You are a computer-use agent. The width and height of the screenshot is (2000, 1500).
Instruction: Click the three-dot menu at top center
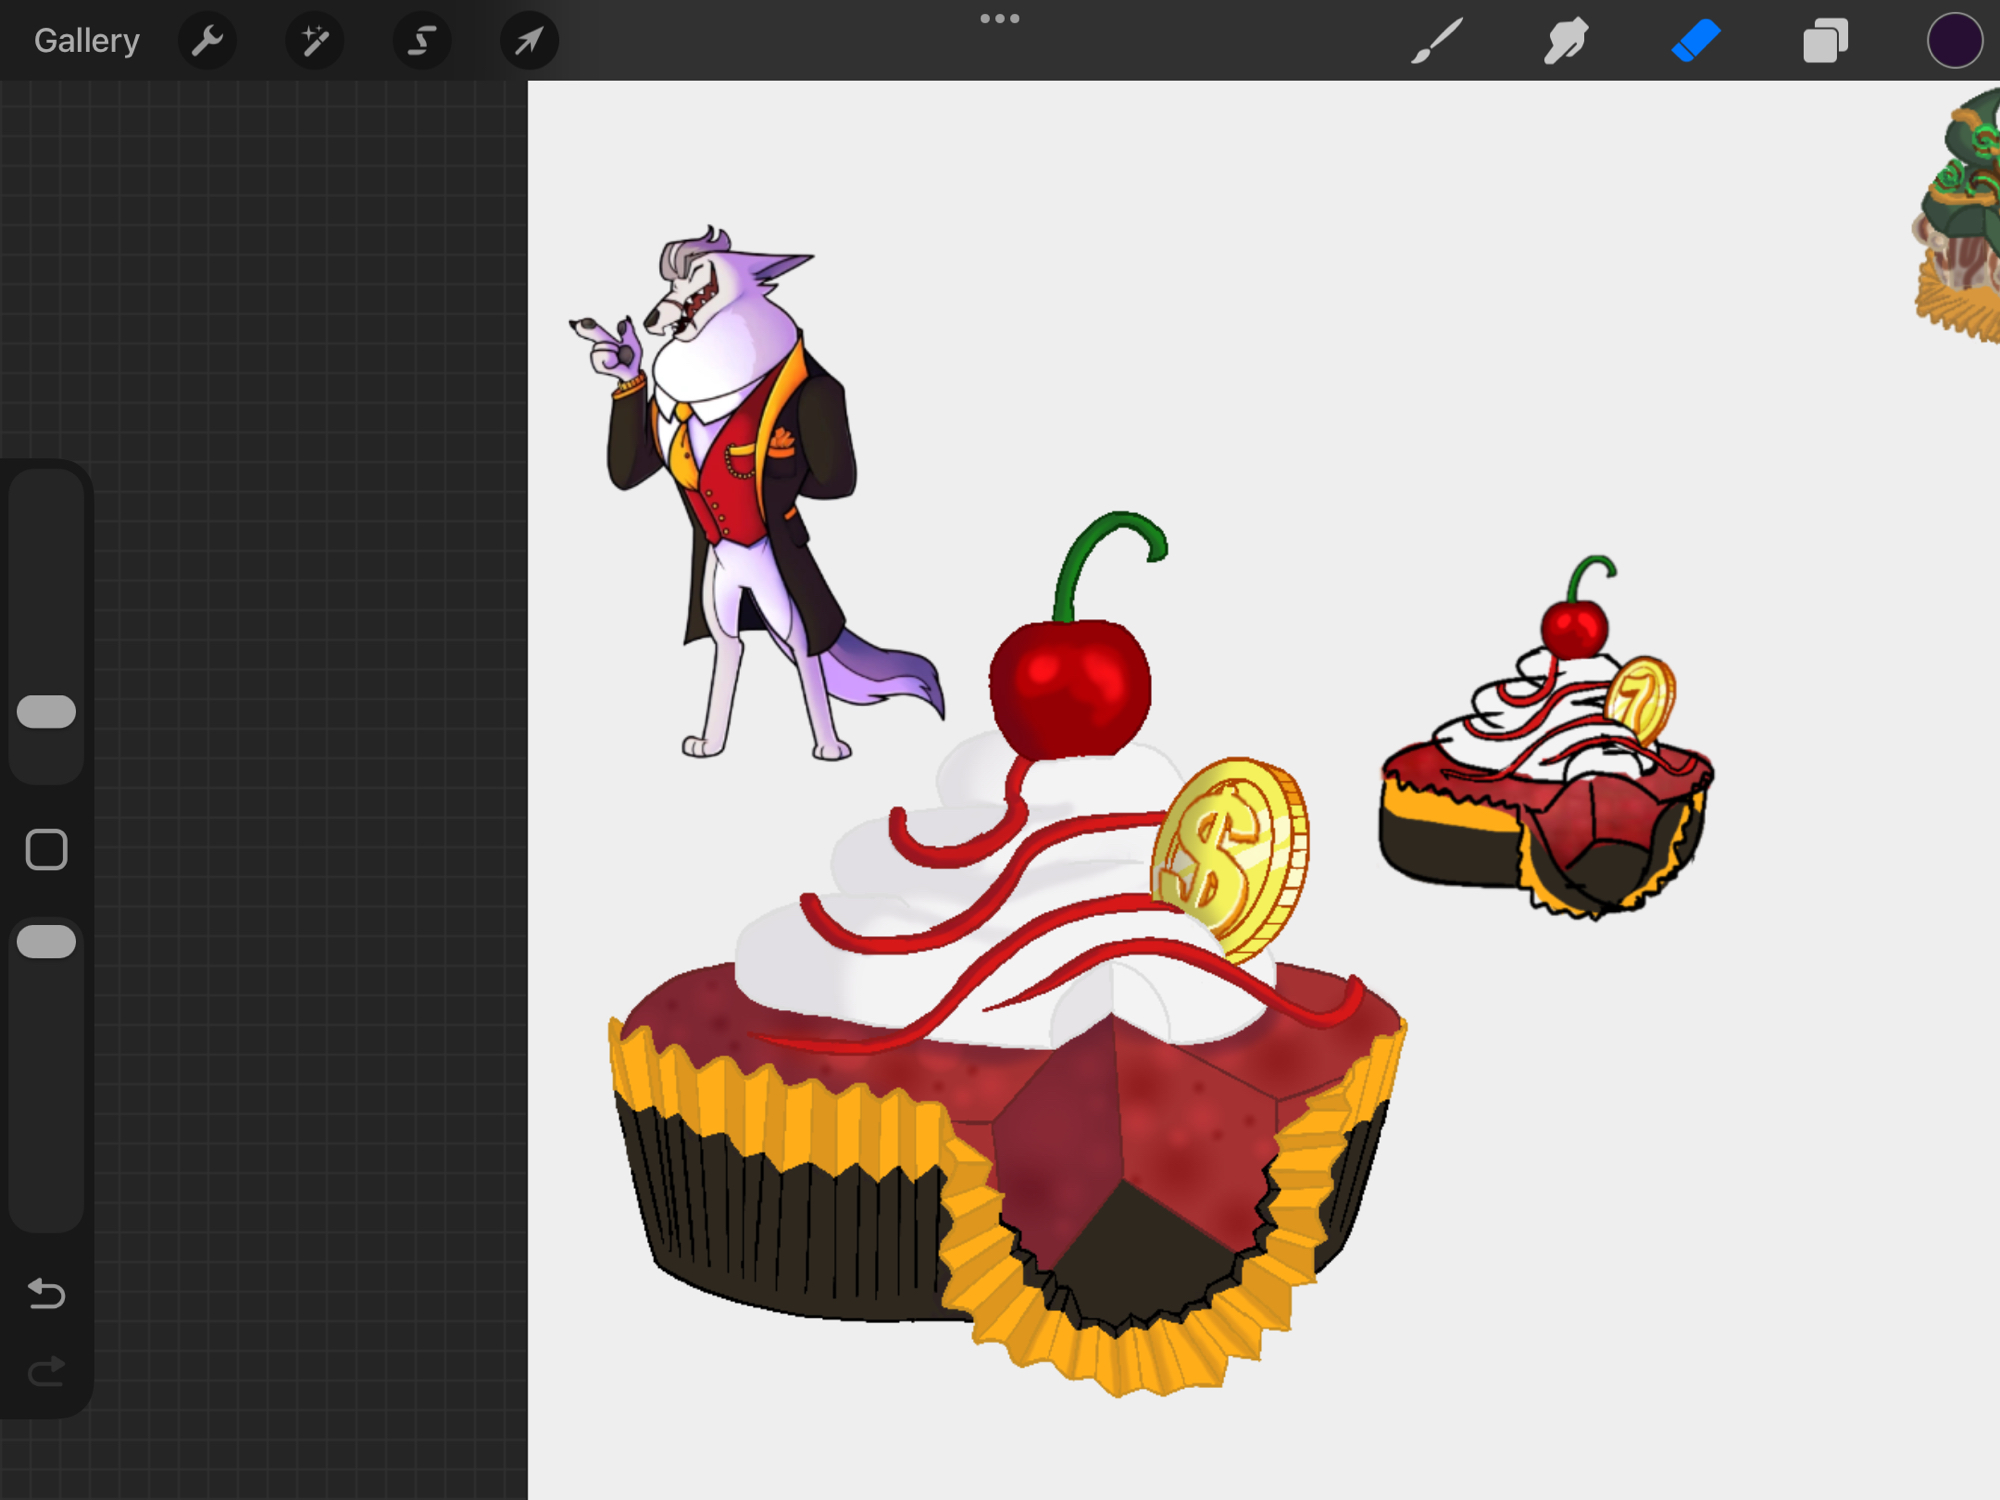(999, 19)
